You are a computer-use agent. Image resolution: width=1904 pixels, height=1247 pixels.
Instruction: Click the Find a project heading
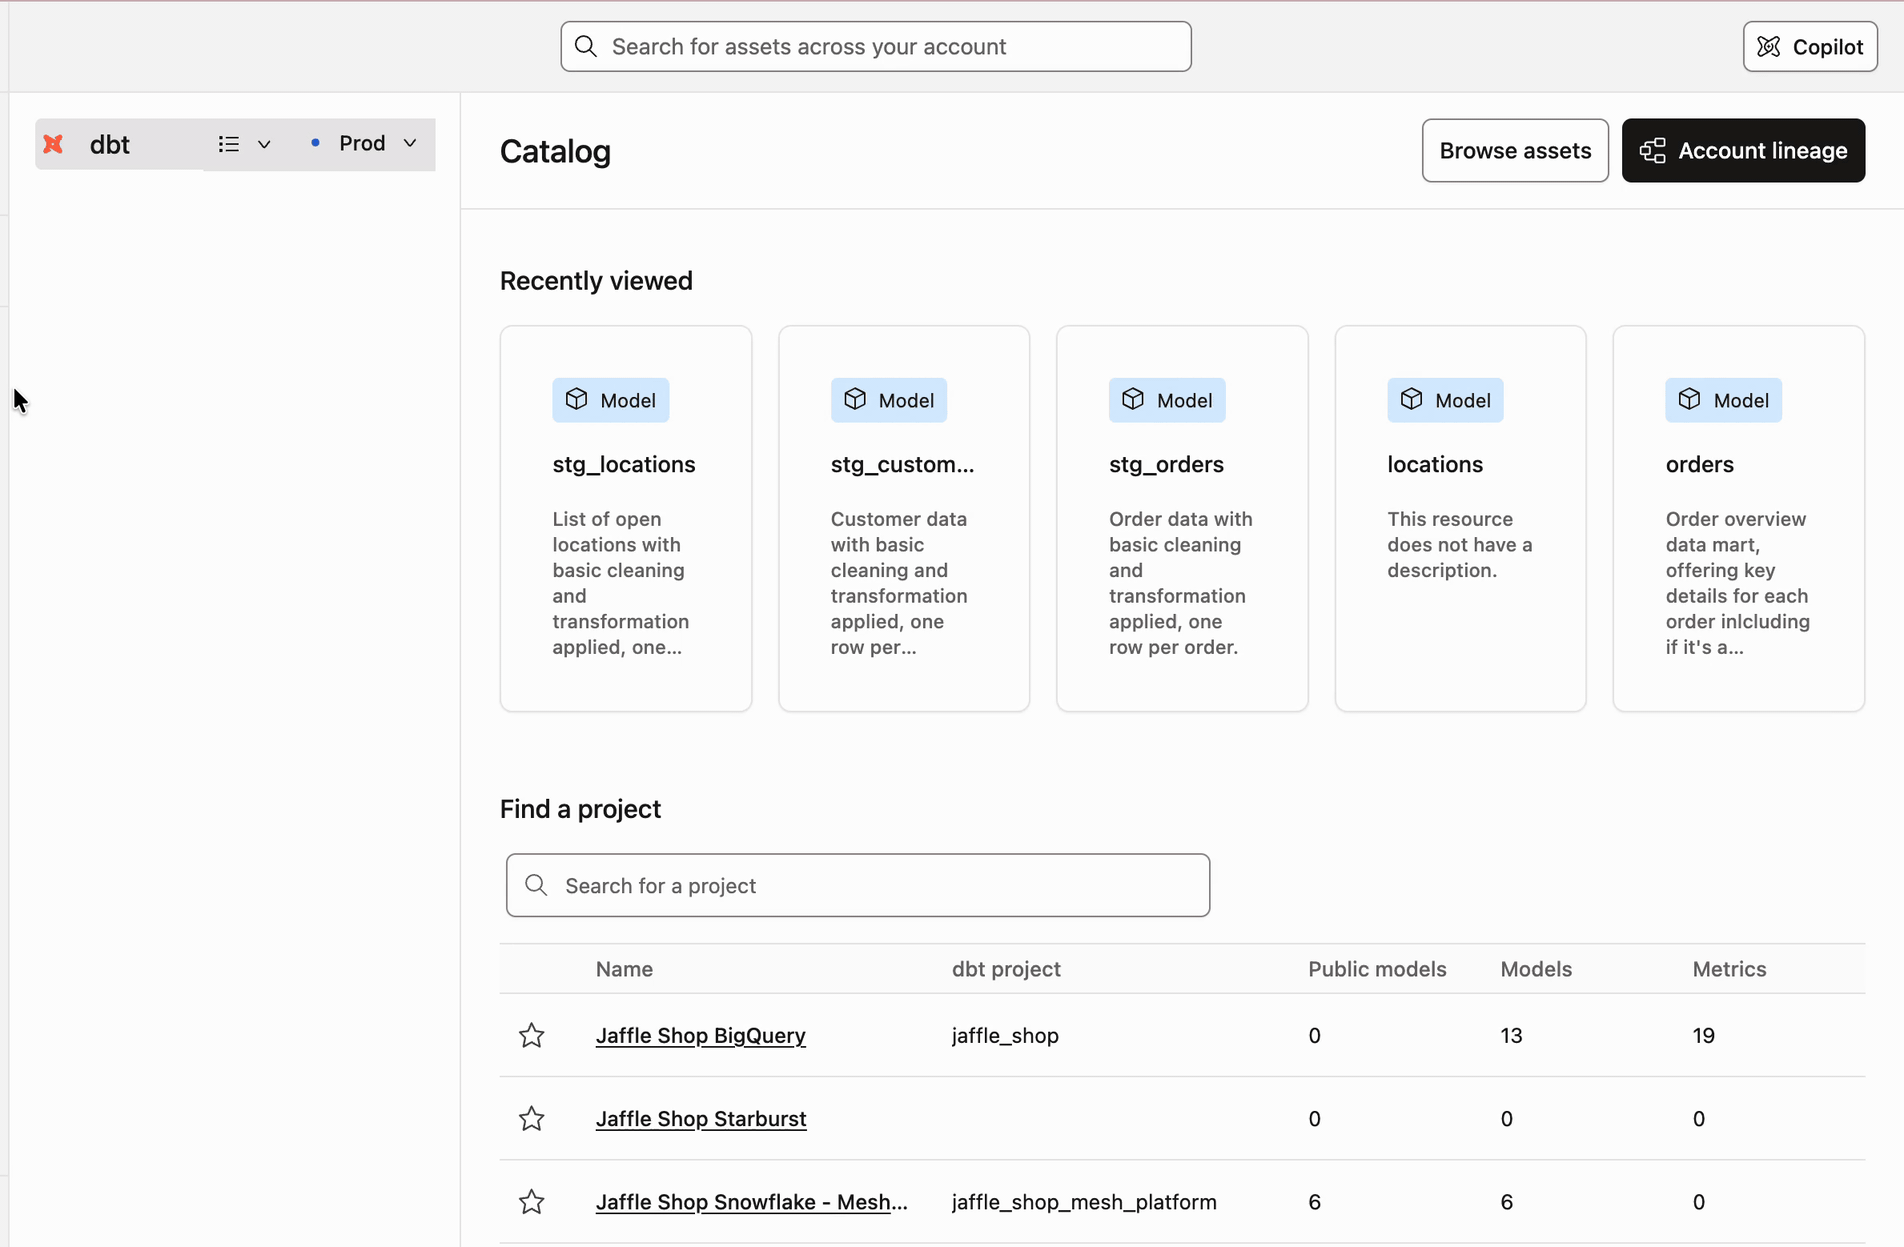(580, 808)
